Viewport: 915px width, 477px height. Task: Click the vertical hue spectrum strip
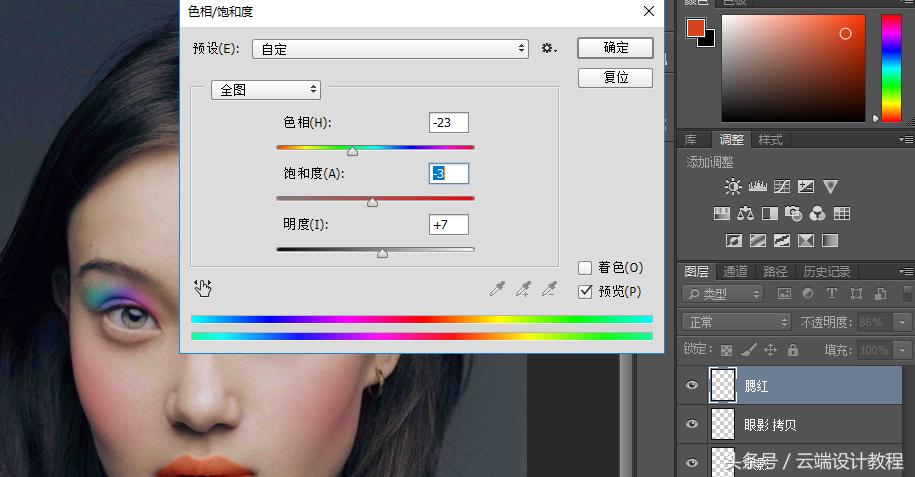point(891,68)
